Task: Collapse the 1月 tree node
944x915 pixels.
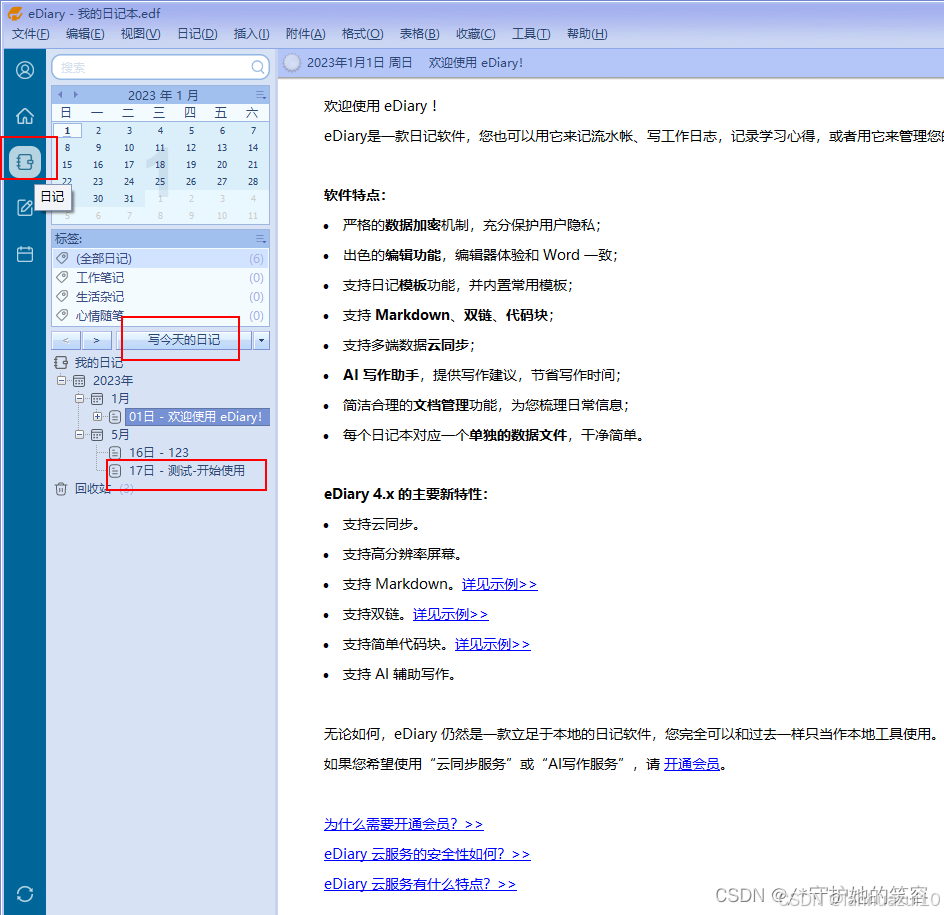Action: coord(79,399)
